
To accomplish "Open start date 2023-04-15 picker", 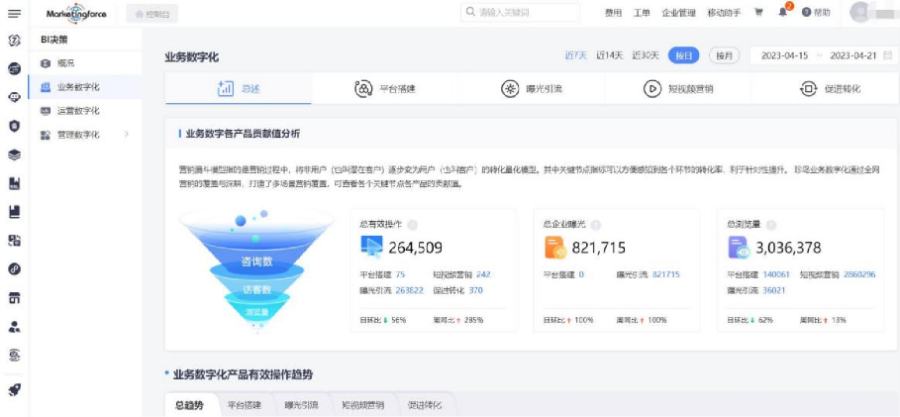I will point(784,56).
